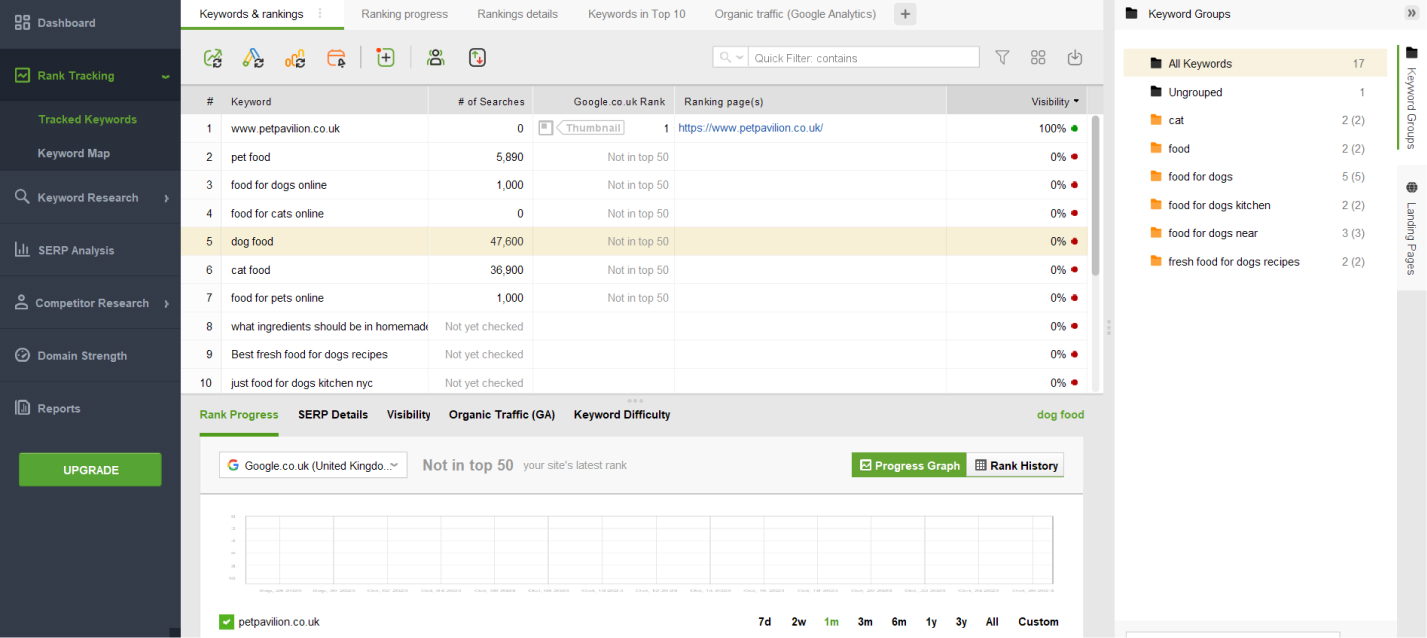Click the add new tab plus button
This screenshot has height=638, width=1427.
click(905, 14)
